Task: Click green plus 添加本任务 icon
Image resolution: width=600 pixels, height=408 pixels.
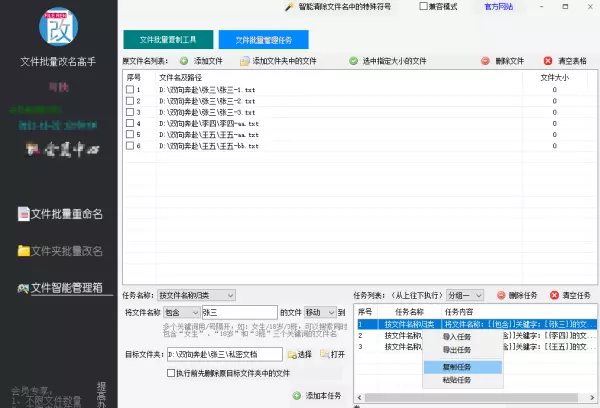Action: point(297,396)
